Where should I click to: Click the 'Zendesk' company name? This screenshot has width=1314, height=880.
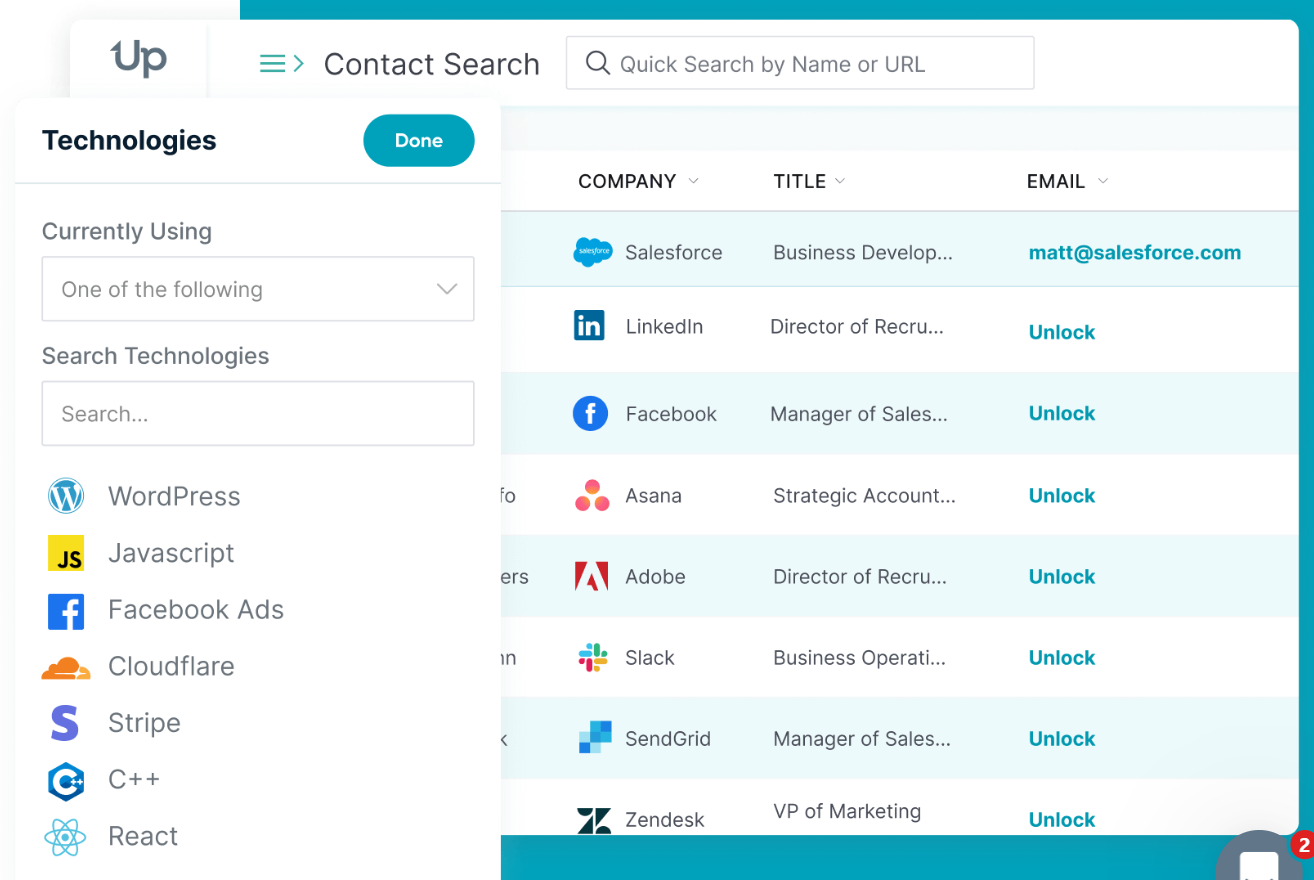pyautogui.click(x=665, y=820)
